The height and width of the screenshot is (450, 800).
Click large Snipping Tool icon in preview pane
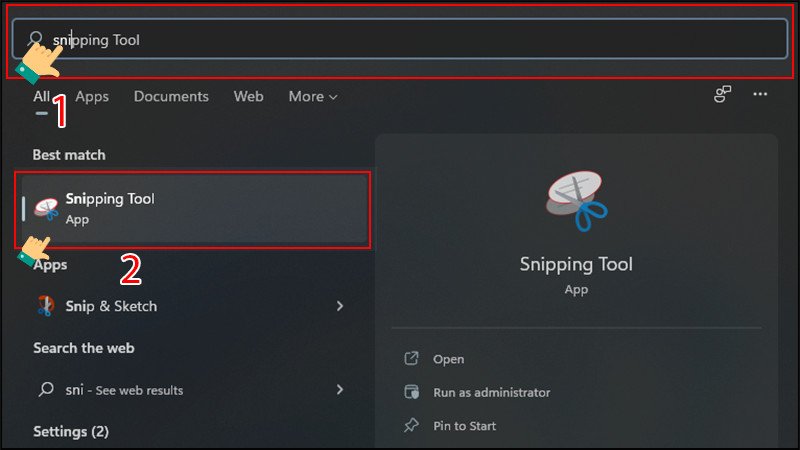pos(576,201)
